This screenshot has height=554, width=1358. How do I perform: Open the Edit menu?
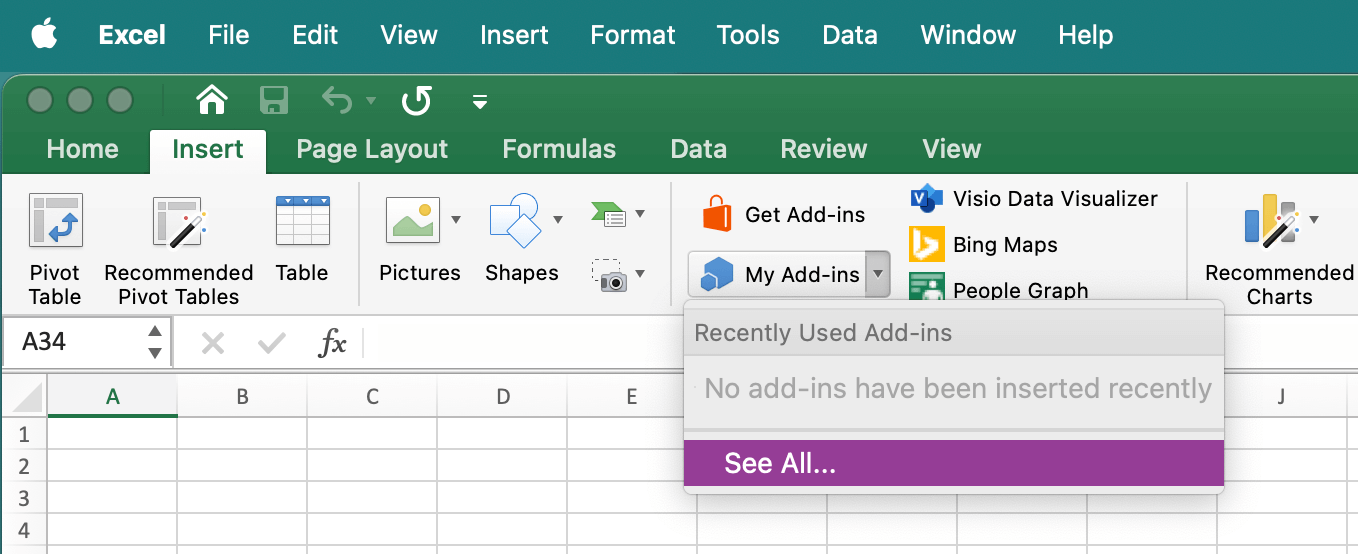click(315, 35)
